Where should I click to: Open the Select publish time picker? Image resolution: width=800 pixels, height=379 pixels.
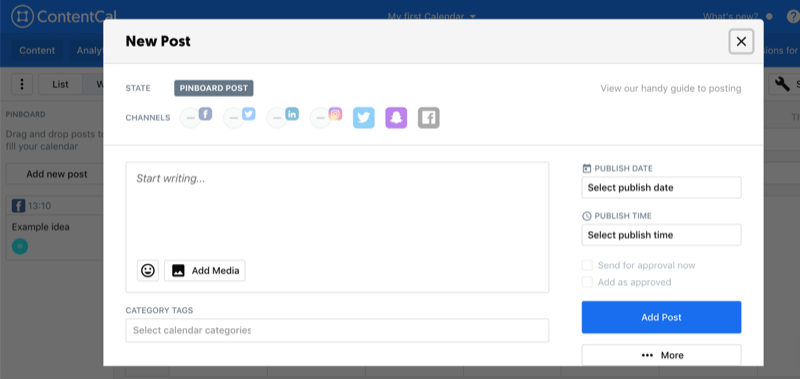661,235
